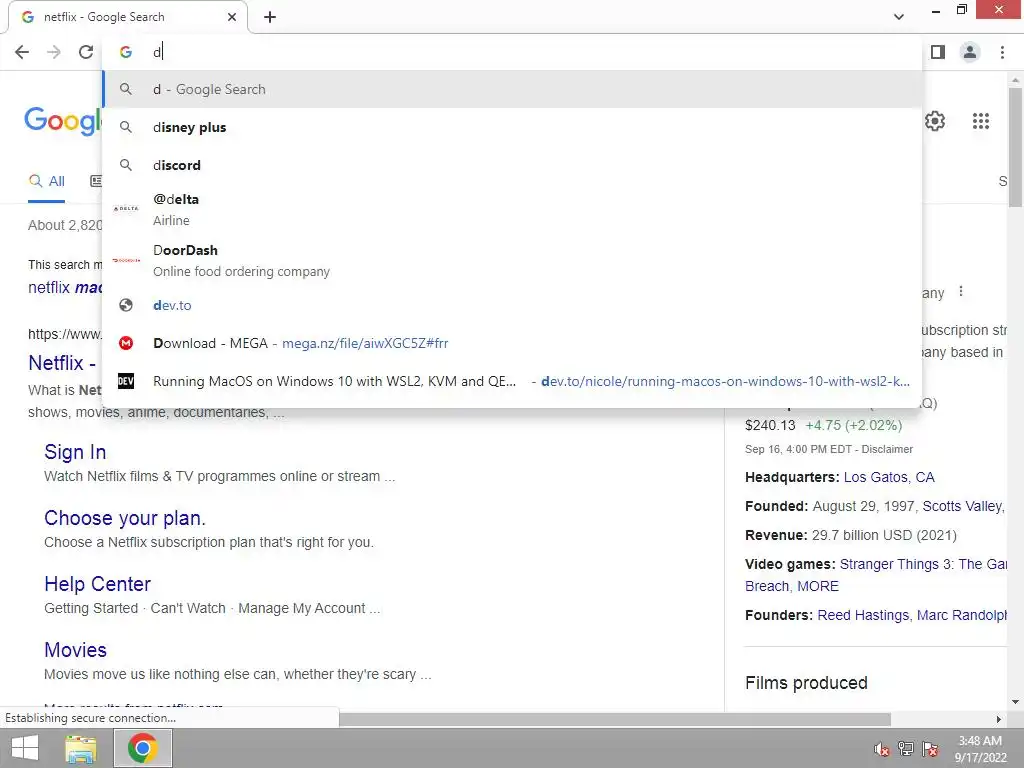The height and width of the screenshot is (768, 1024).
Task: Click the red MEGA icon
Action: coord(126,343)
